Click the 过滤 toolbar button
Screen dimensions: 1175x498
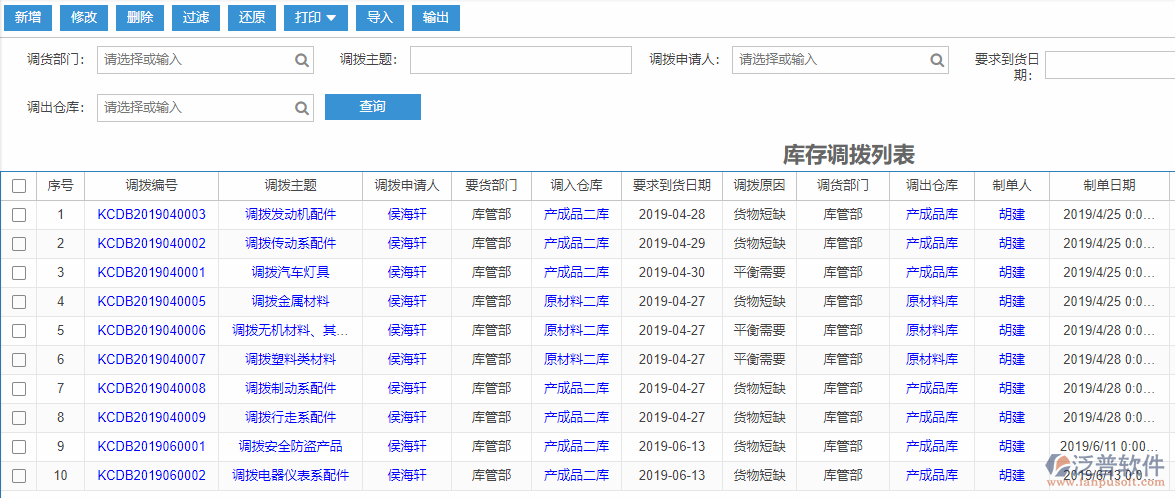click(x=196, y=17)
